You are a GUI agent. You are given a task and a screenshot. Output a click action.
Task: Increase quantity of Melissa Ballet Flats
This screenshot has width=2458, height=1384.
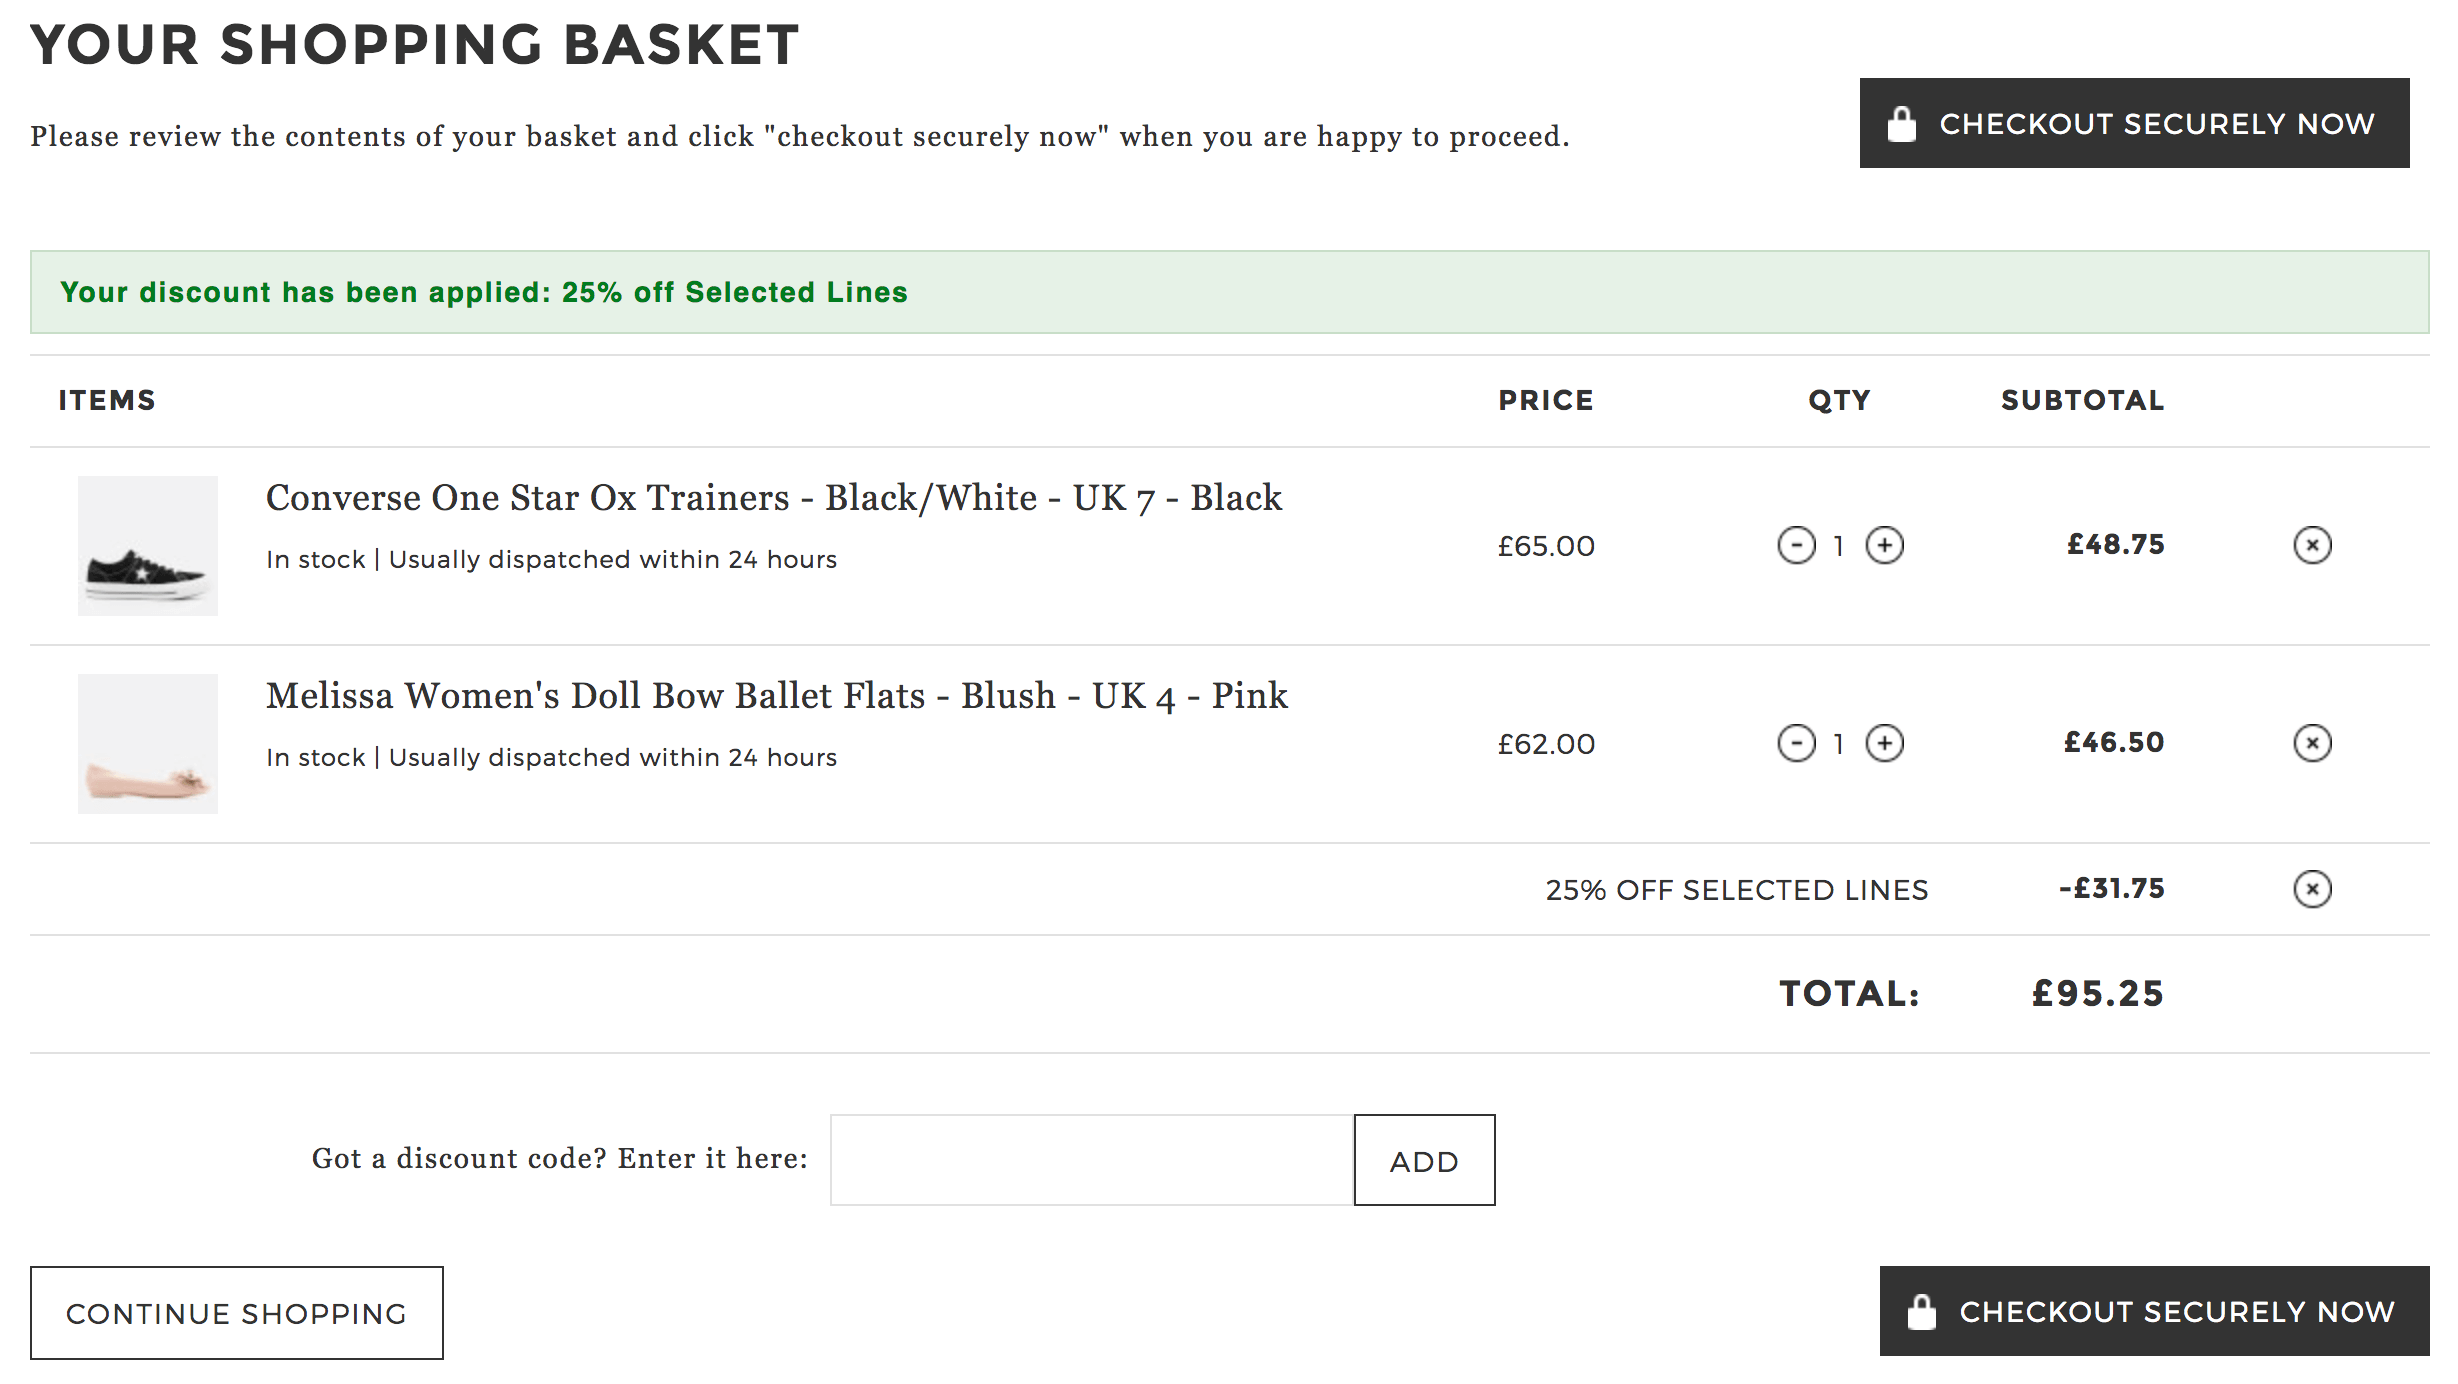pyautogui.click(x=1885, y=743)
